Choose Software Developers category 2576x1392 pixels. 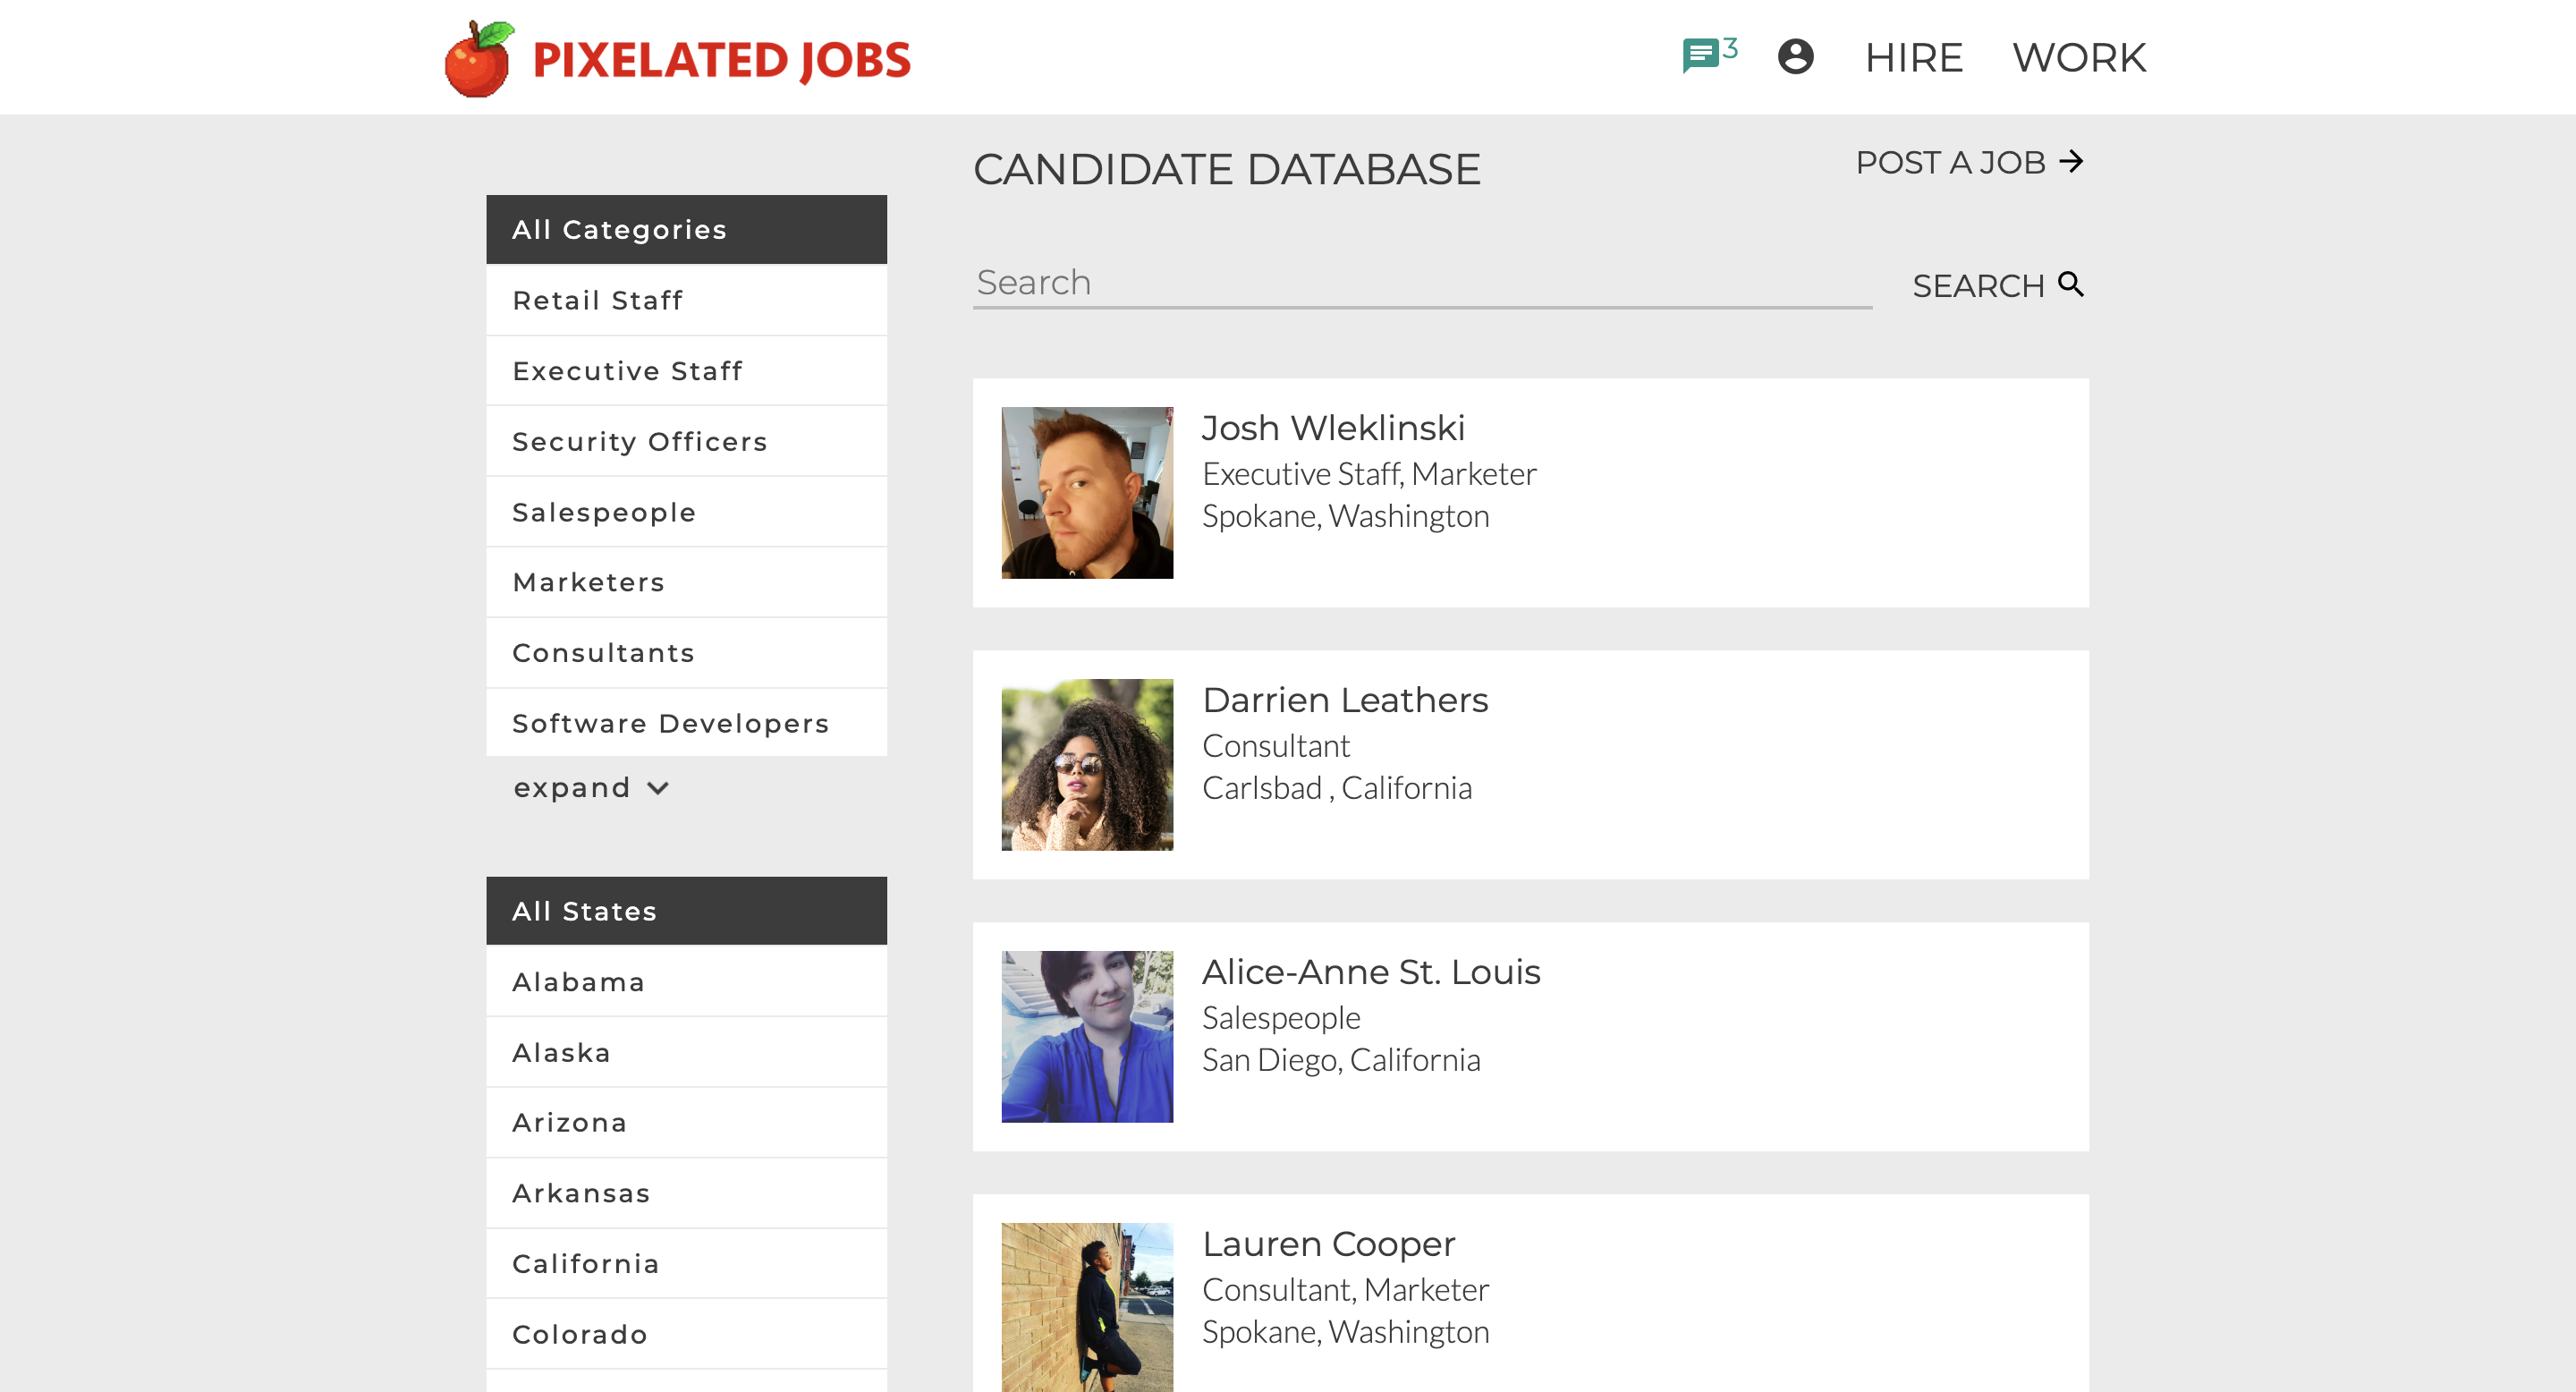[x=670, y=723]
